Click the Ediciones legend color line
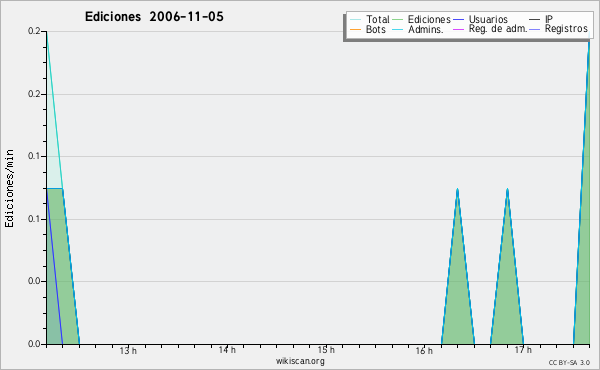 click(x=398, y=20)
